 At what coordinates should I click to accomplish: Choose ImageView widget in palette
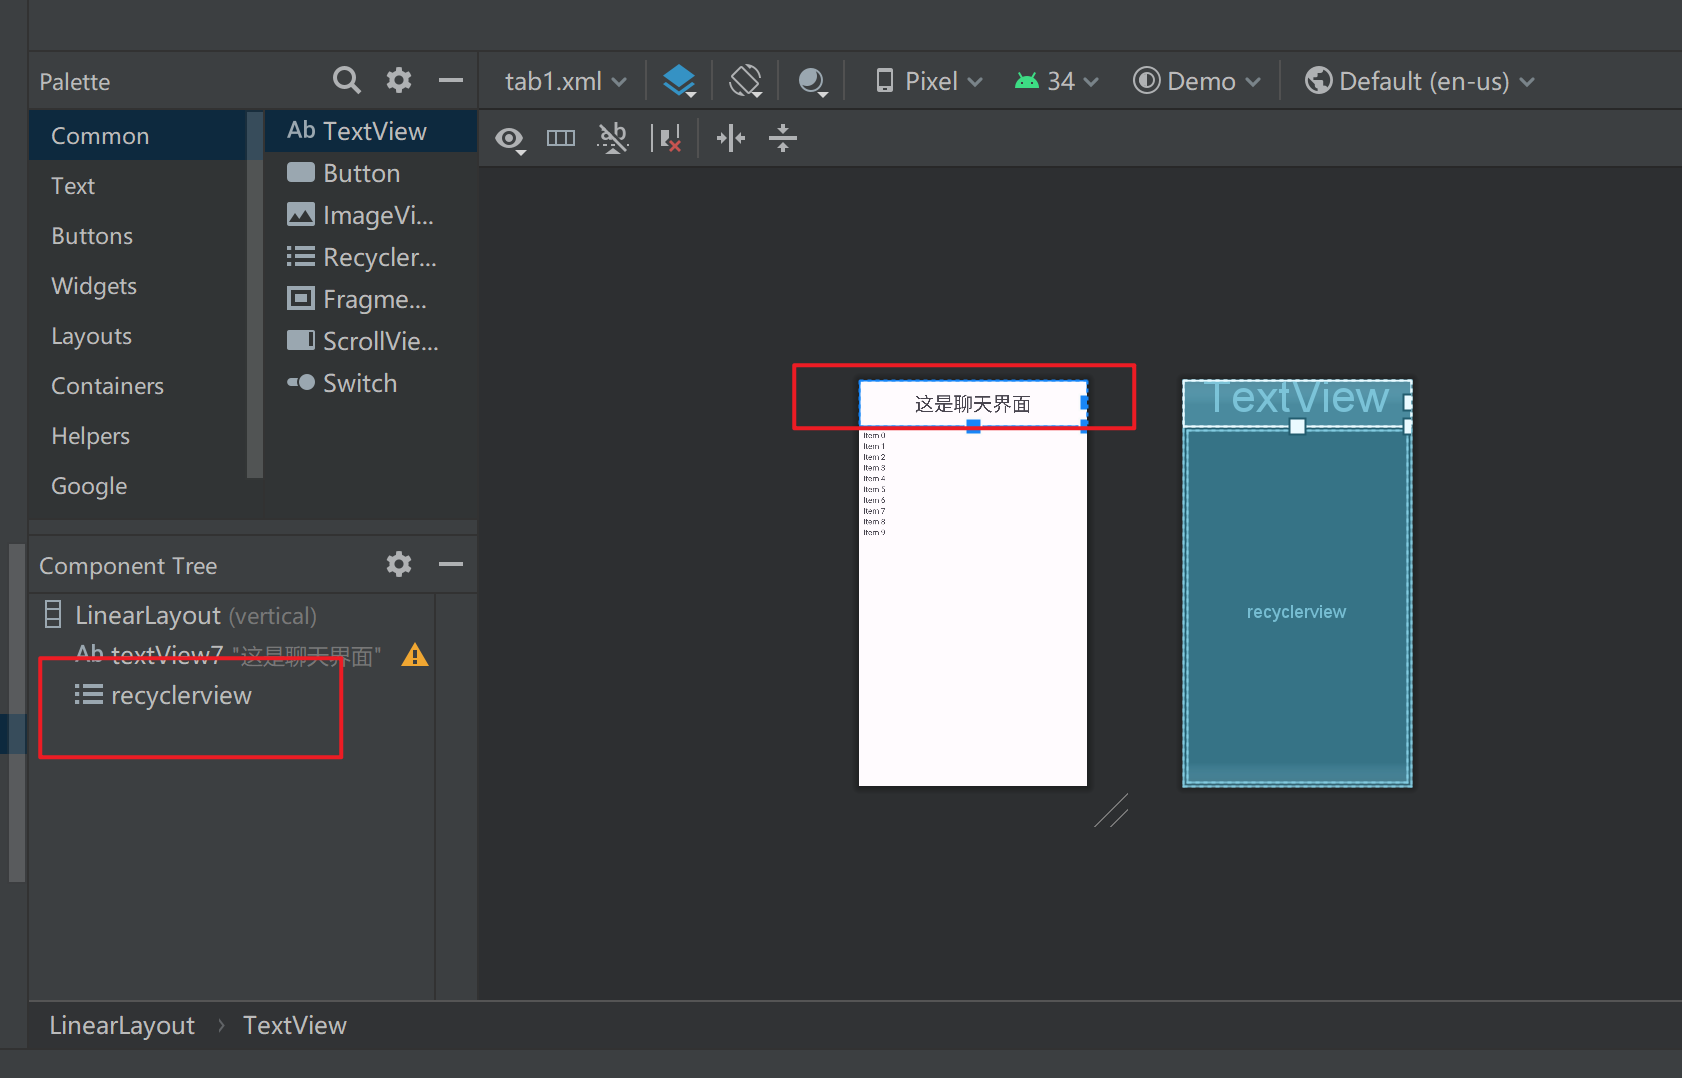pyautogui.click(x=371, y=215)
